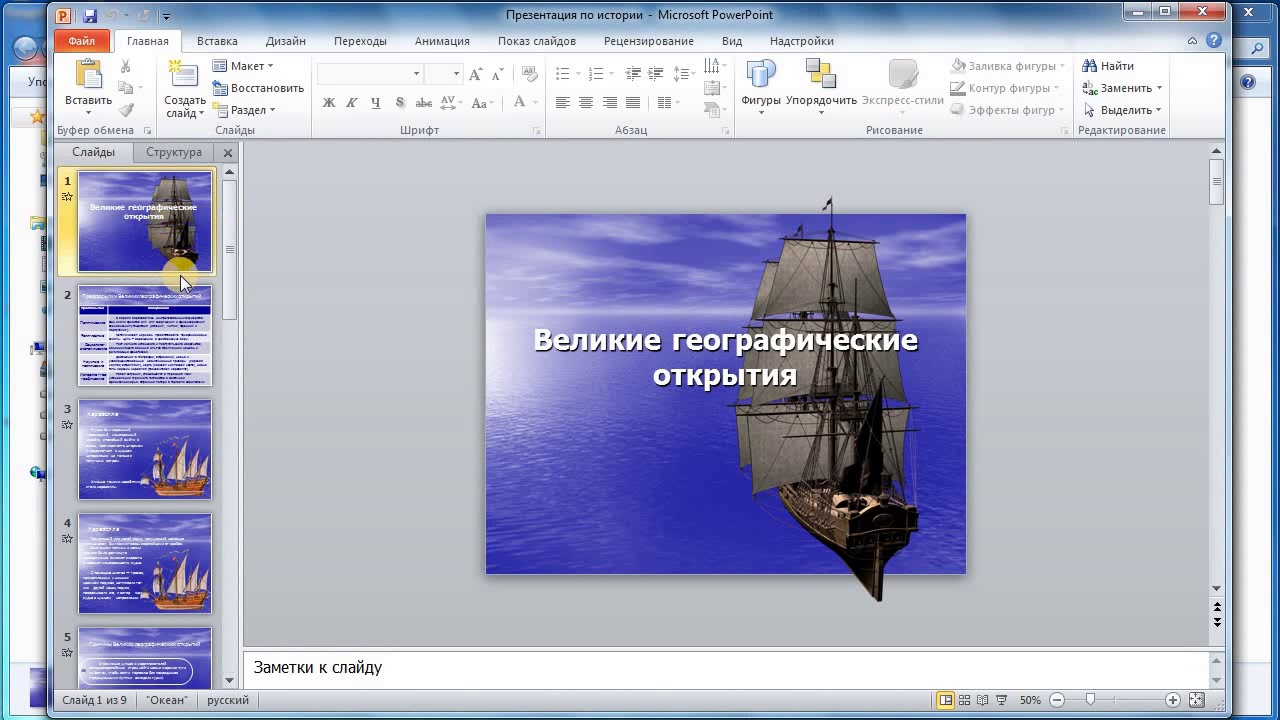Image resolution: width=1280 pixels, height=720 pixels.
Task: Click the Replace (Заменить) button
Action: [x=1122, y=88]
